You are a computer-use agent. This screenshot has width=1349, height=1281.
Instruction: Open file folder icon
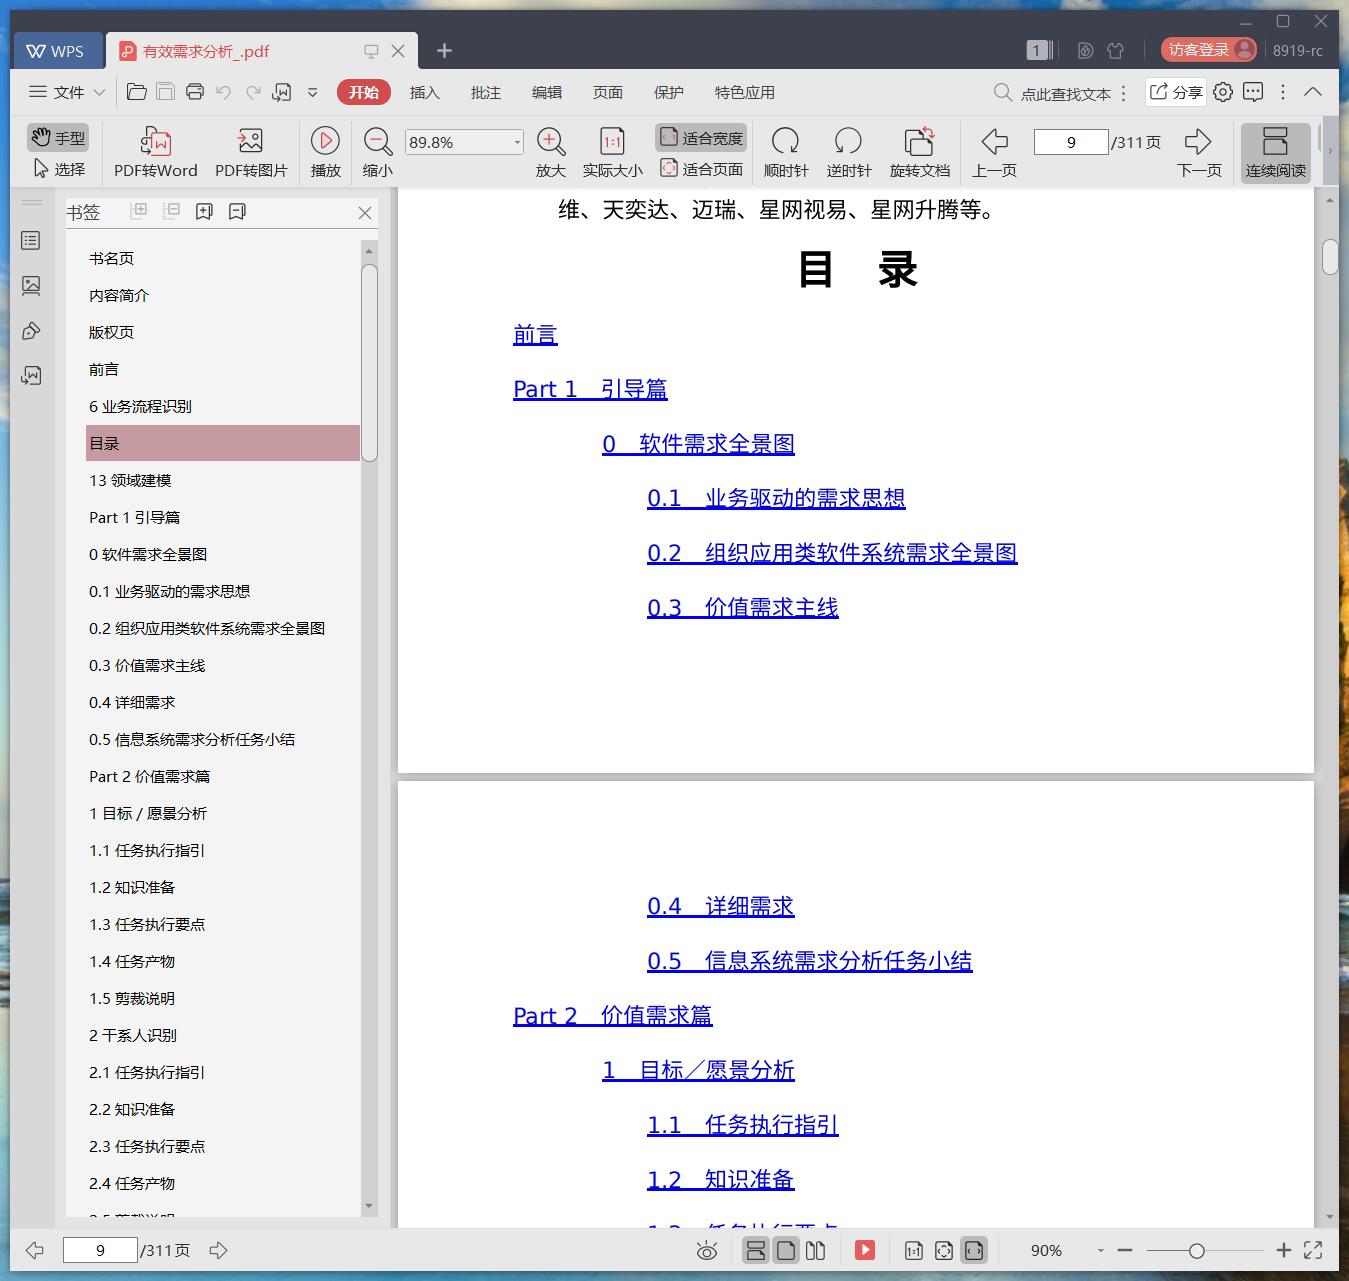tap(137, 92)
